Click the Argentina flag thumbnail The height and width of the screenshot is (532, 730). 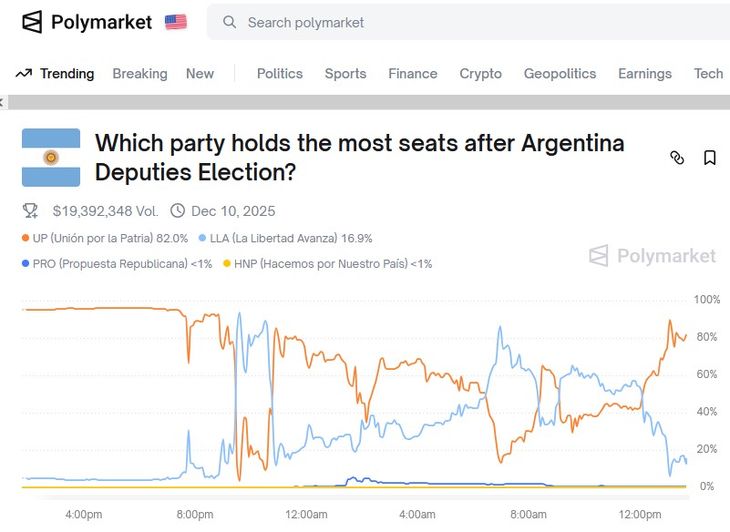[51, 157]
